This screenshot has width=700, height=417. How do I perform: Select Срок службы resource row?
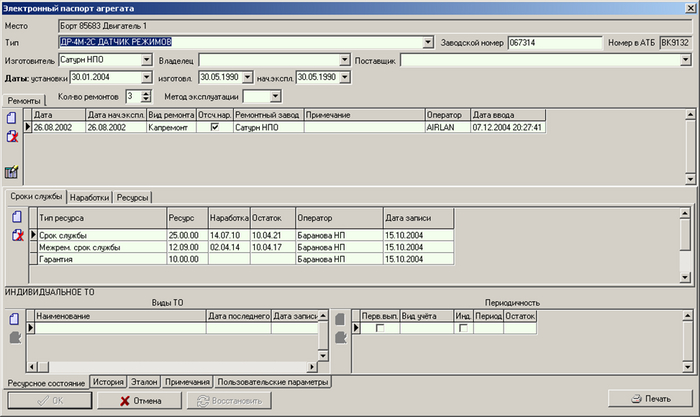[242, 235]
